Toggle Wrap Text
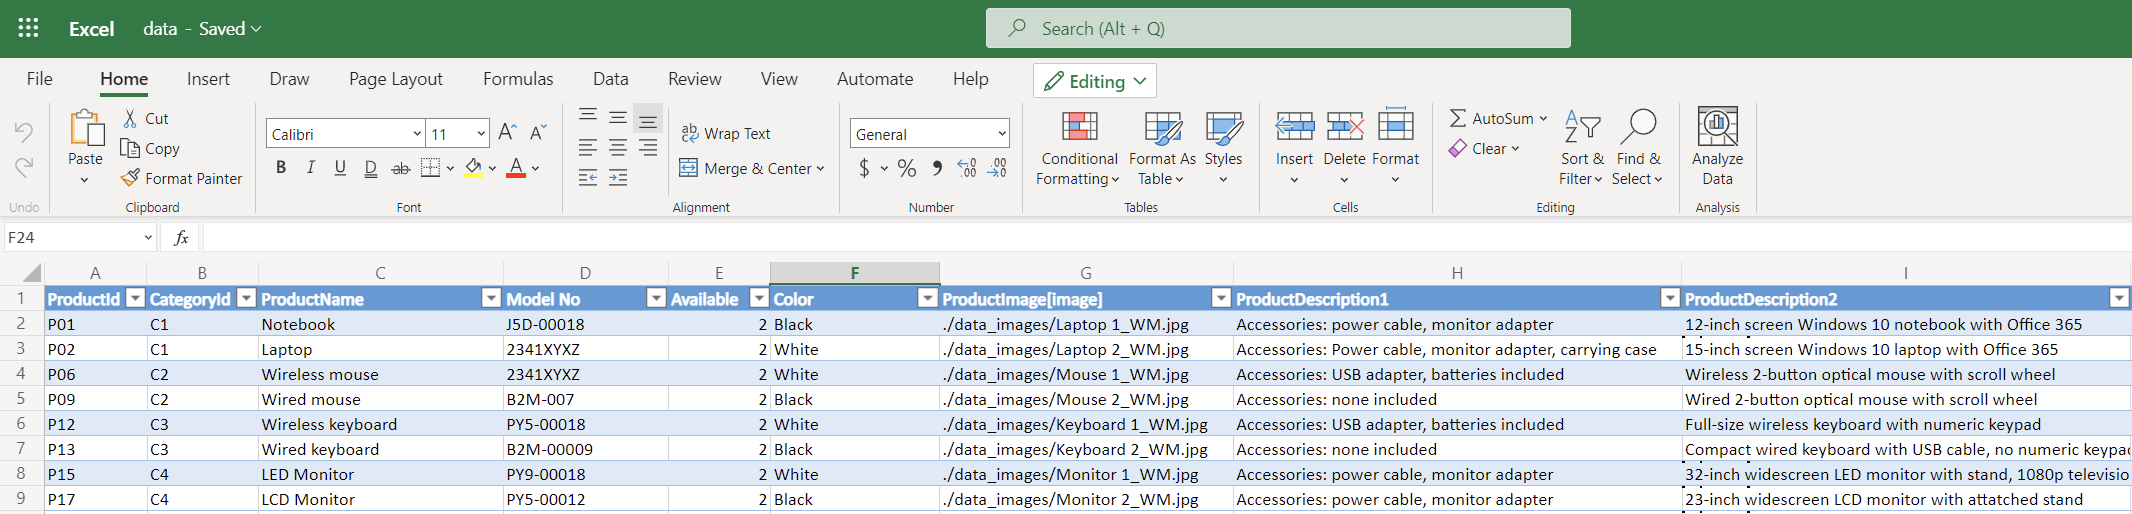2132x514 pixels. pos(726,133)
